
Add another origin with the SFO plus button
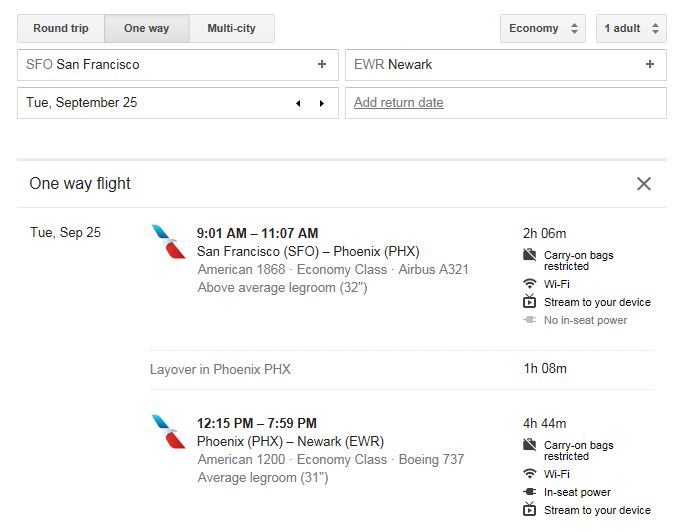pos(322,64)
